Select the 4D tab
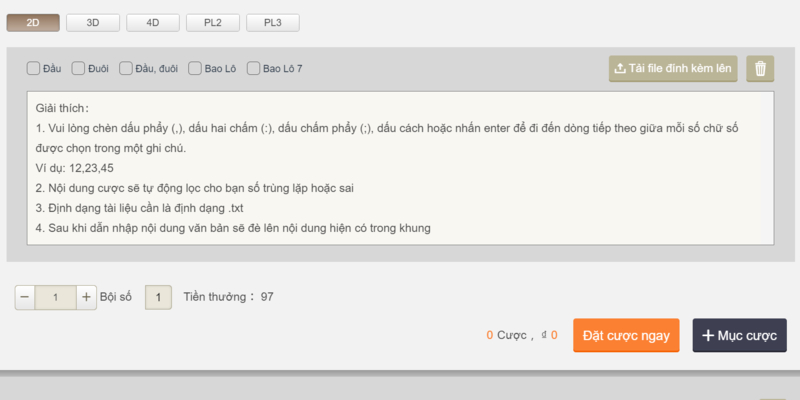 152,22
